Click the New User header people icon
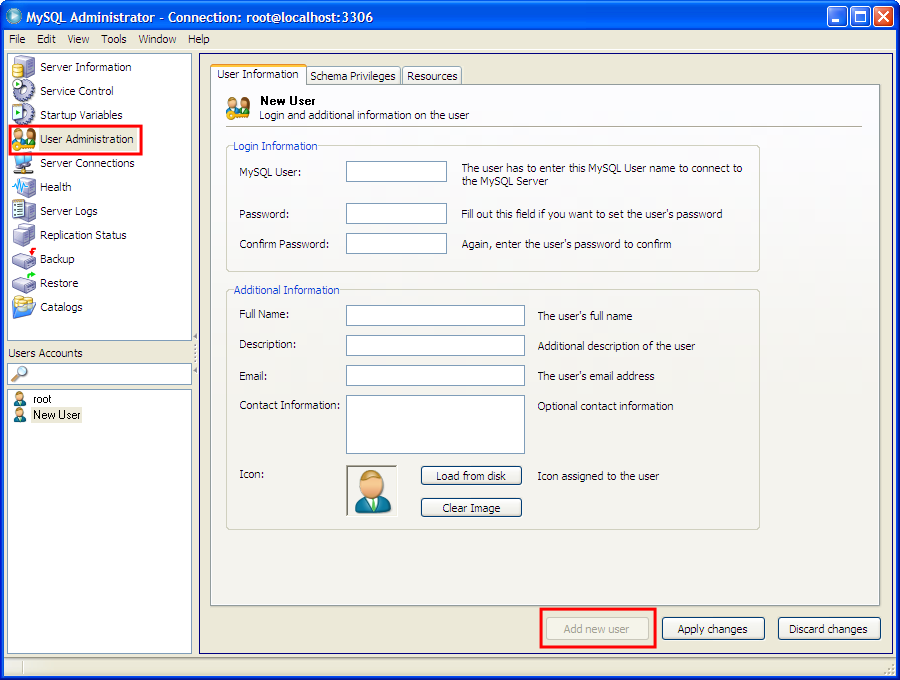This screenshot has height=680, width=900. (238, 107)
